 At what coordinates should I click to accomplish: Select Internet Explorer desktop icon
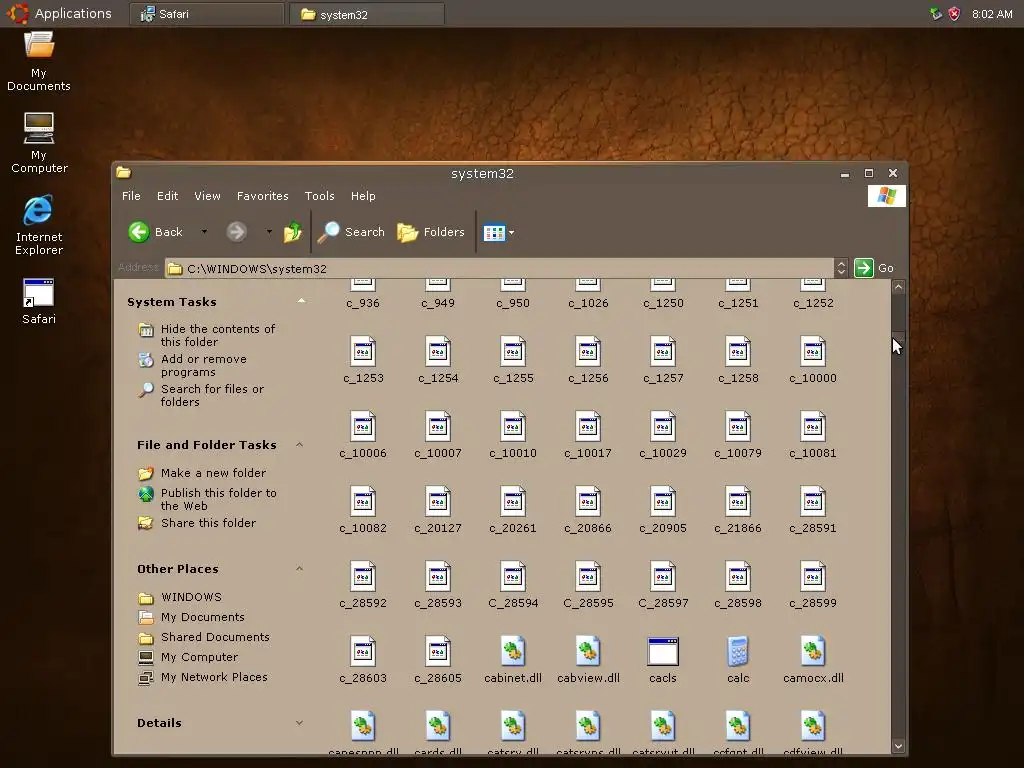click(x=39, y=225)
